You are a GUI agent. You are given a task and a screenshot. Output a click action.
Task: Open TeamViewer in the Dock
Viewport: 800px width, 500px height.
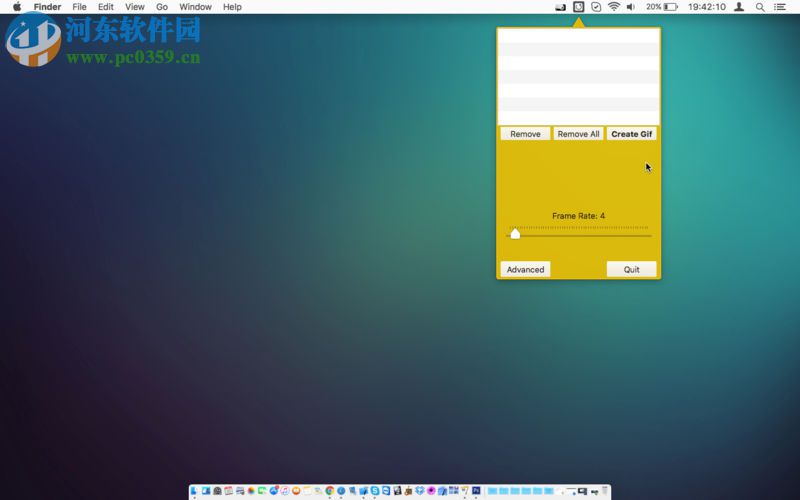386,491
